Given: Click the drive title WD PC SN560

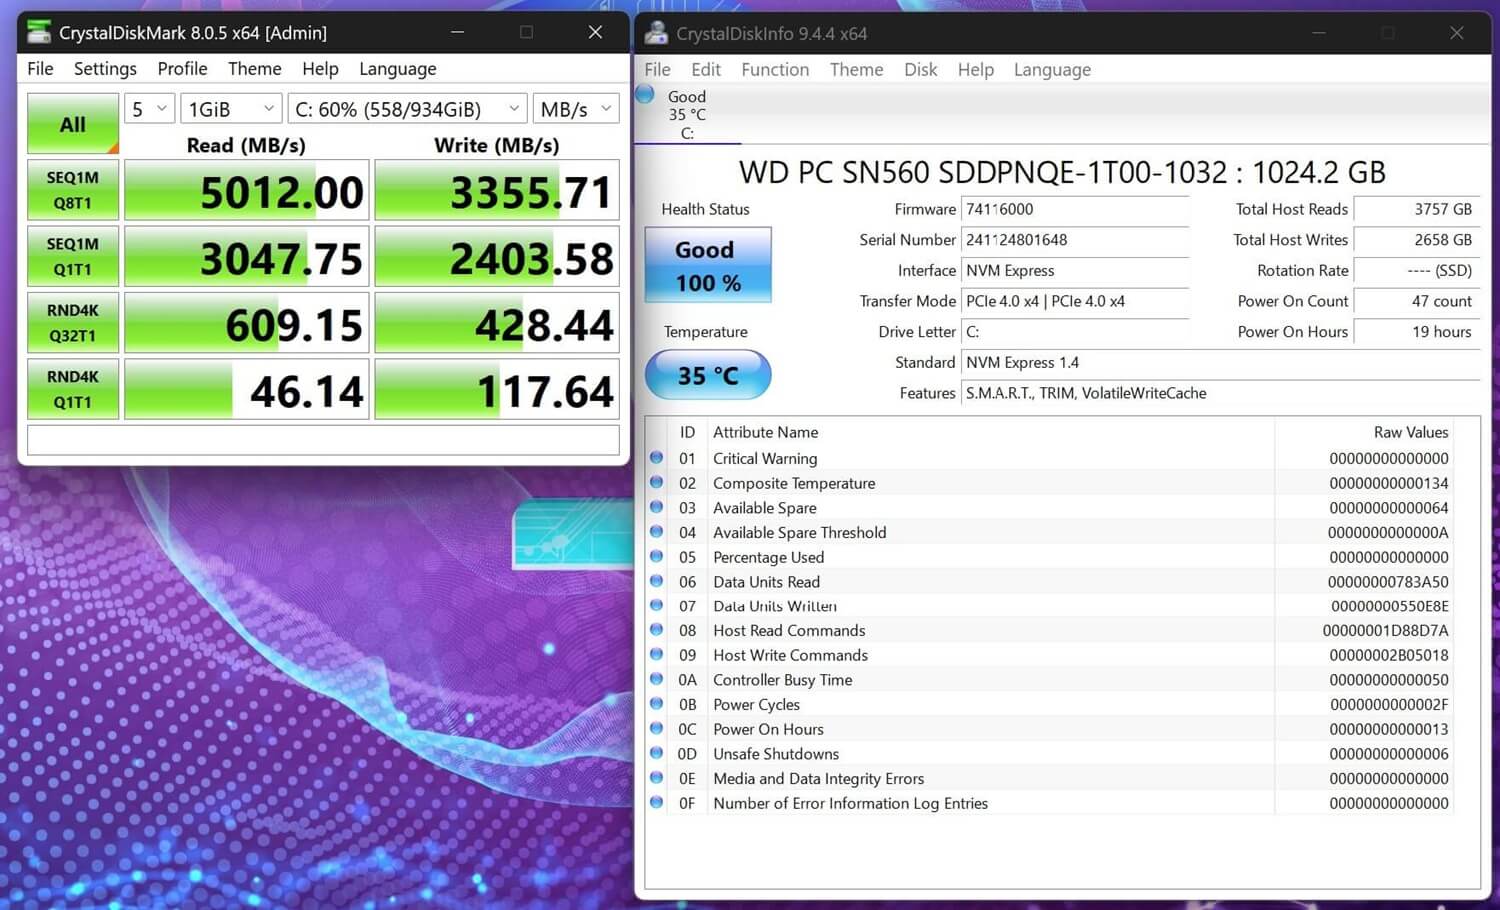Looking at the screenshot, I should [x=1062, y=172].
